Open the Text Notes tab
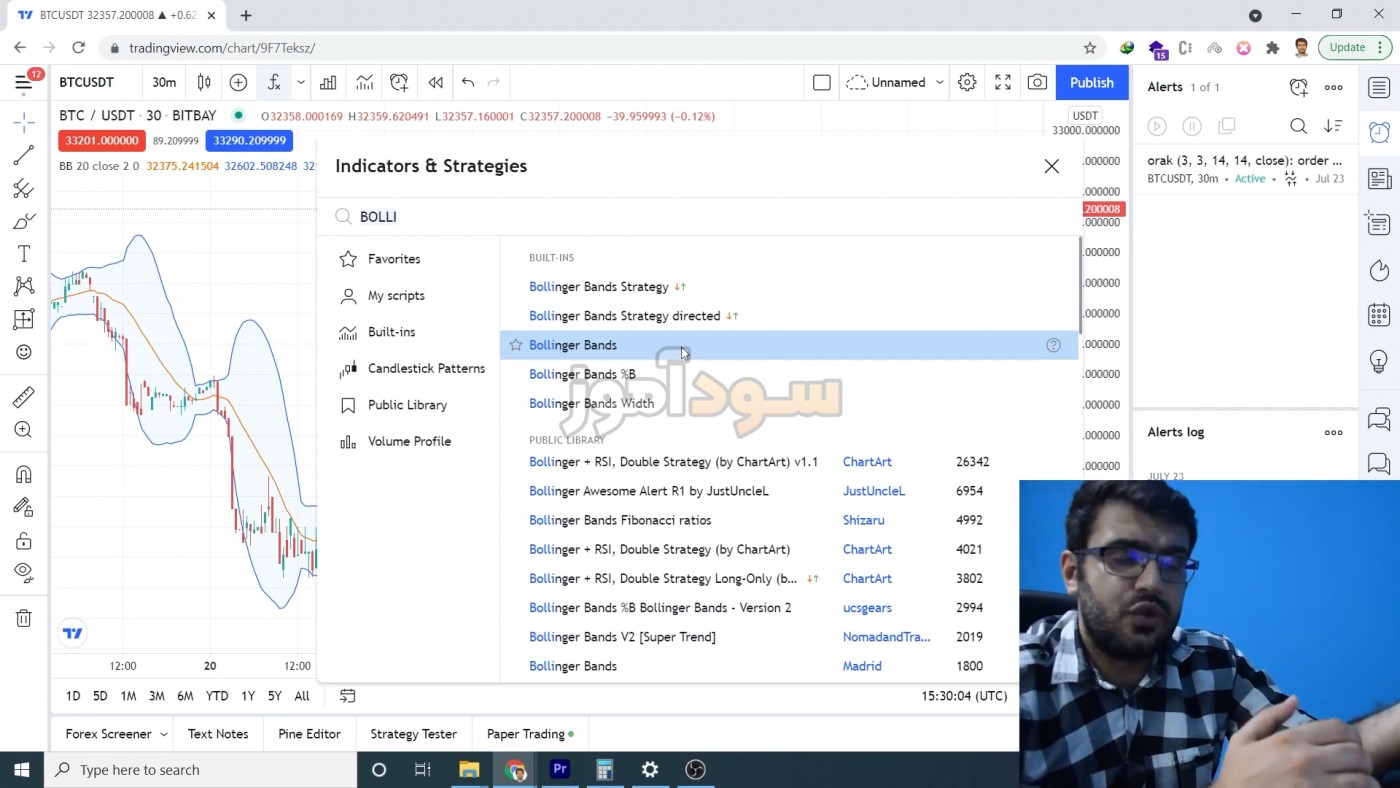1400x788 pixels. coord(218,734)
